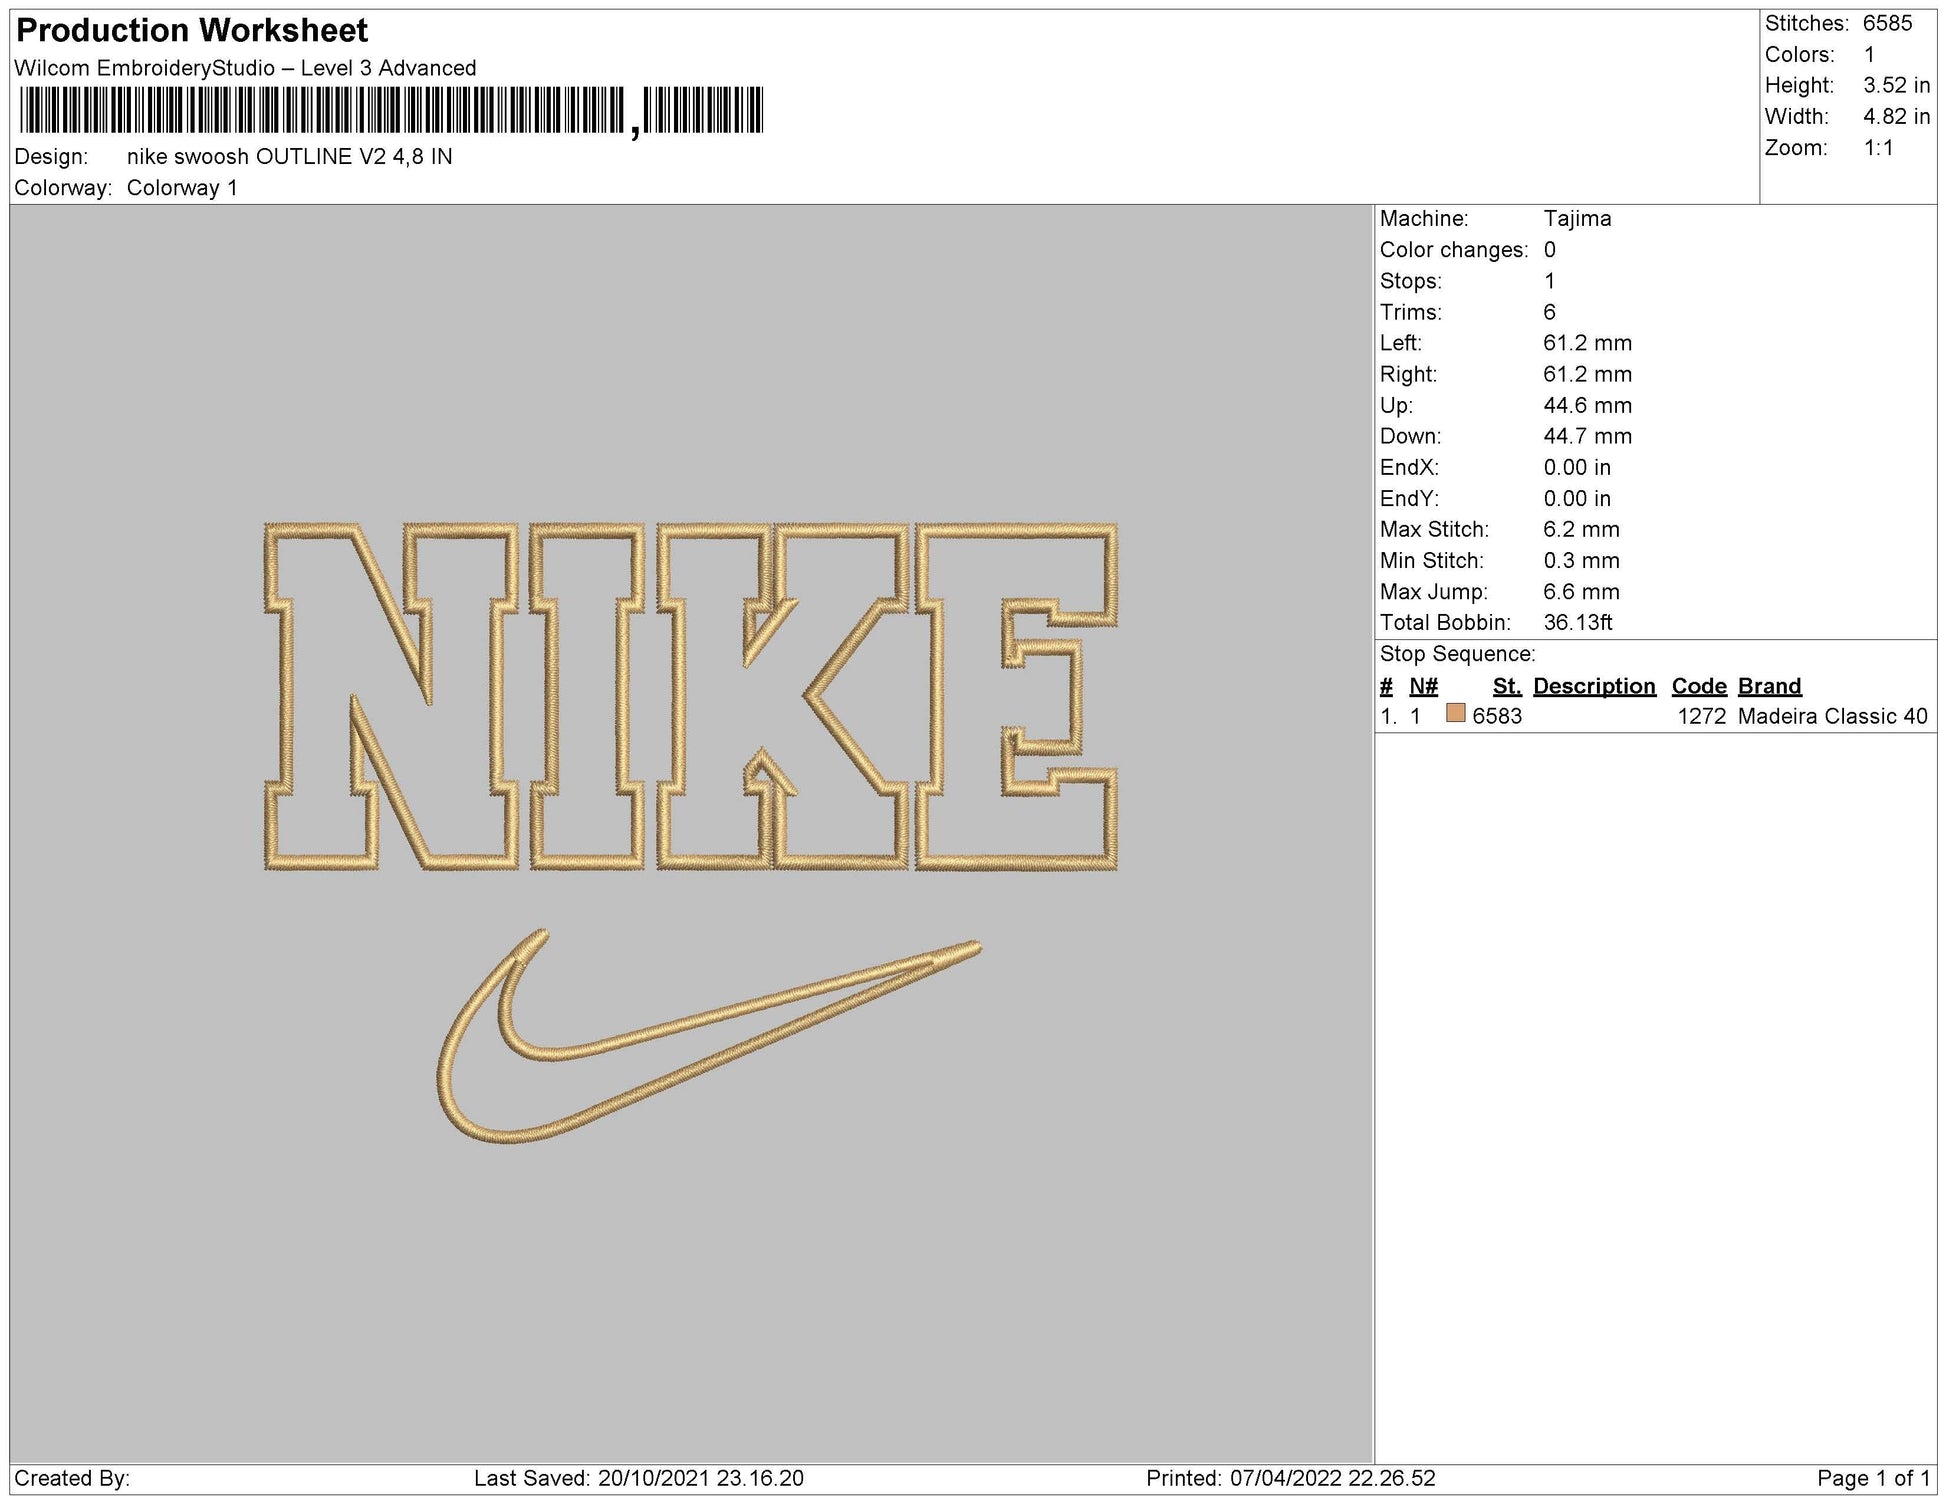Click the thread color swatch in Stop Sequence
The image size is (1946, 1504).
tap(1455, 714)
